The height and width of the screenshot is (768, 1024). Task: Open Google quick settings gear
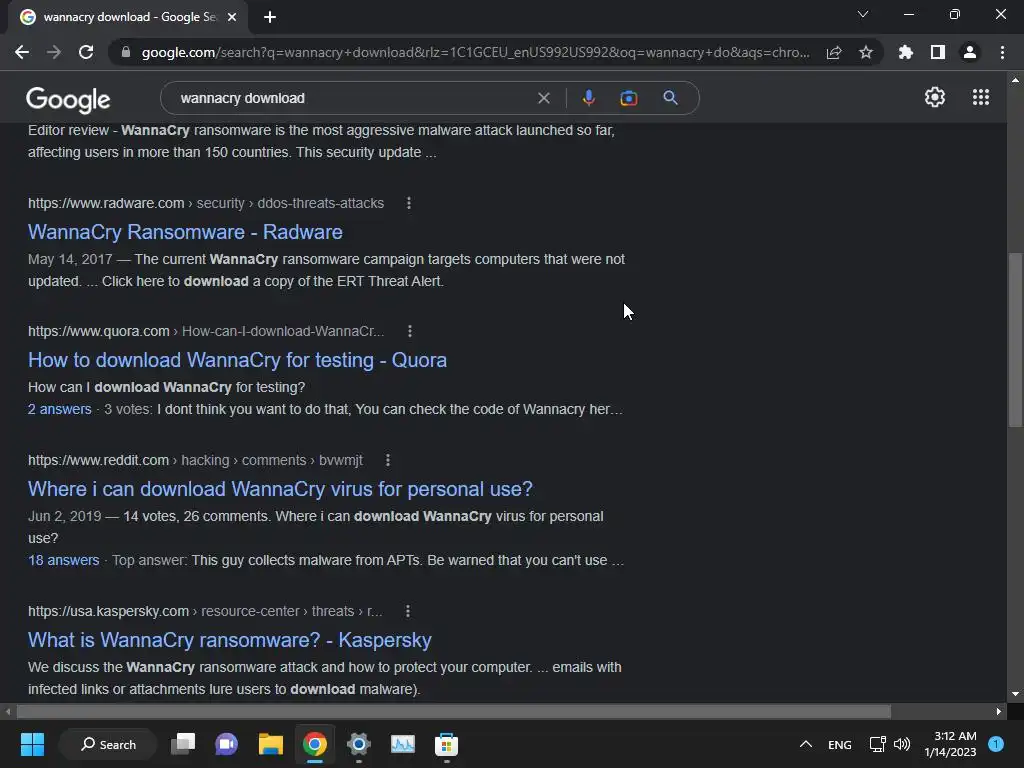tap(935, 97)
